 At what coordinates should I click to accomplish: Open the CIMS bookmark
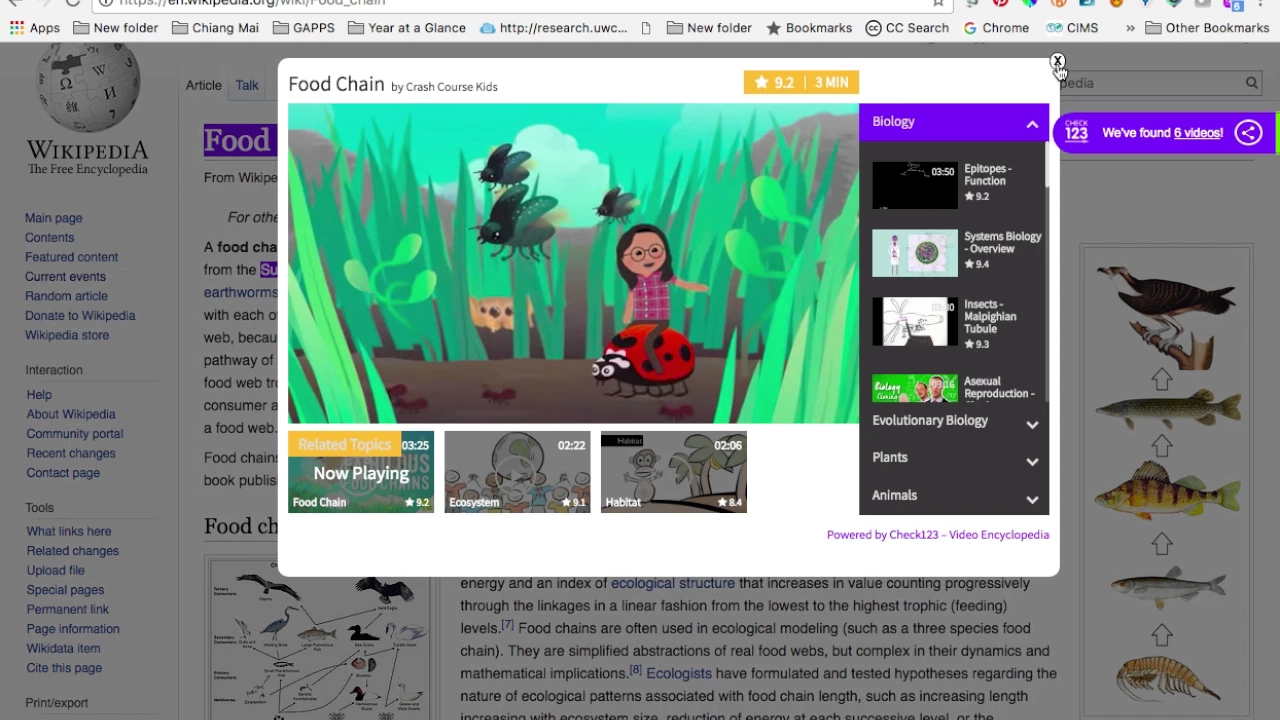pyautogui.click(x=1072, y=28)
